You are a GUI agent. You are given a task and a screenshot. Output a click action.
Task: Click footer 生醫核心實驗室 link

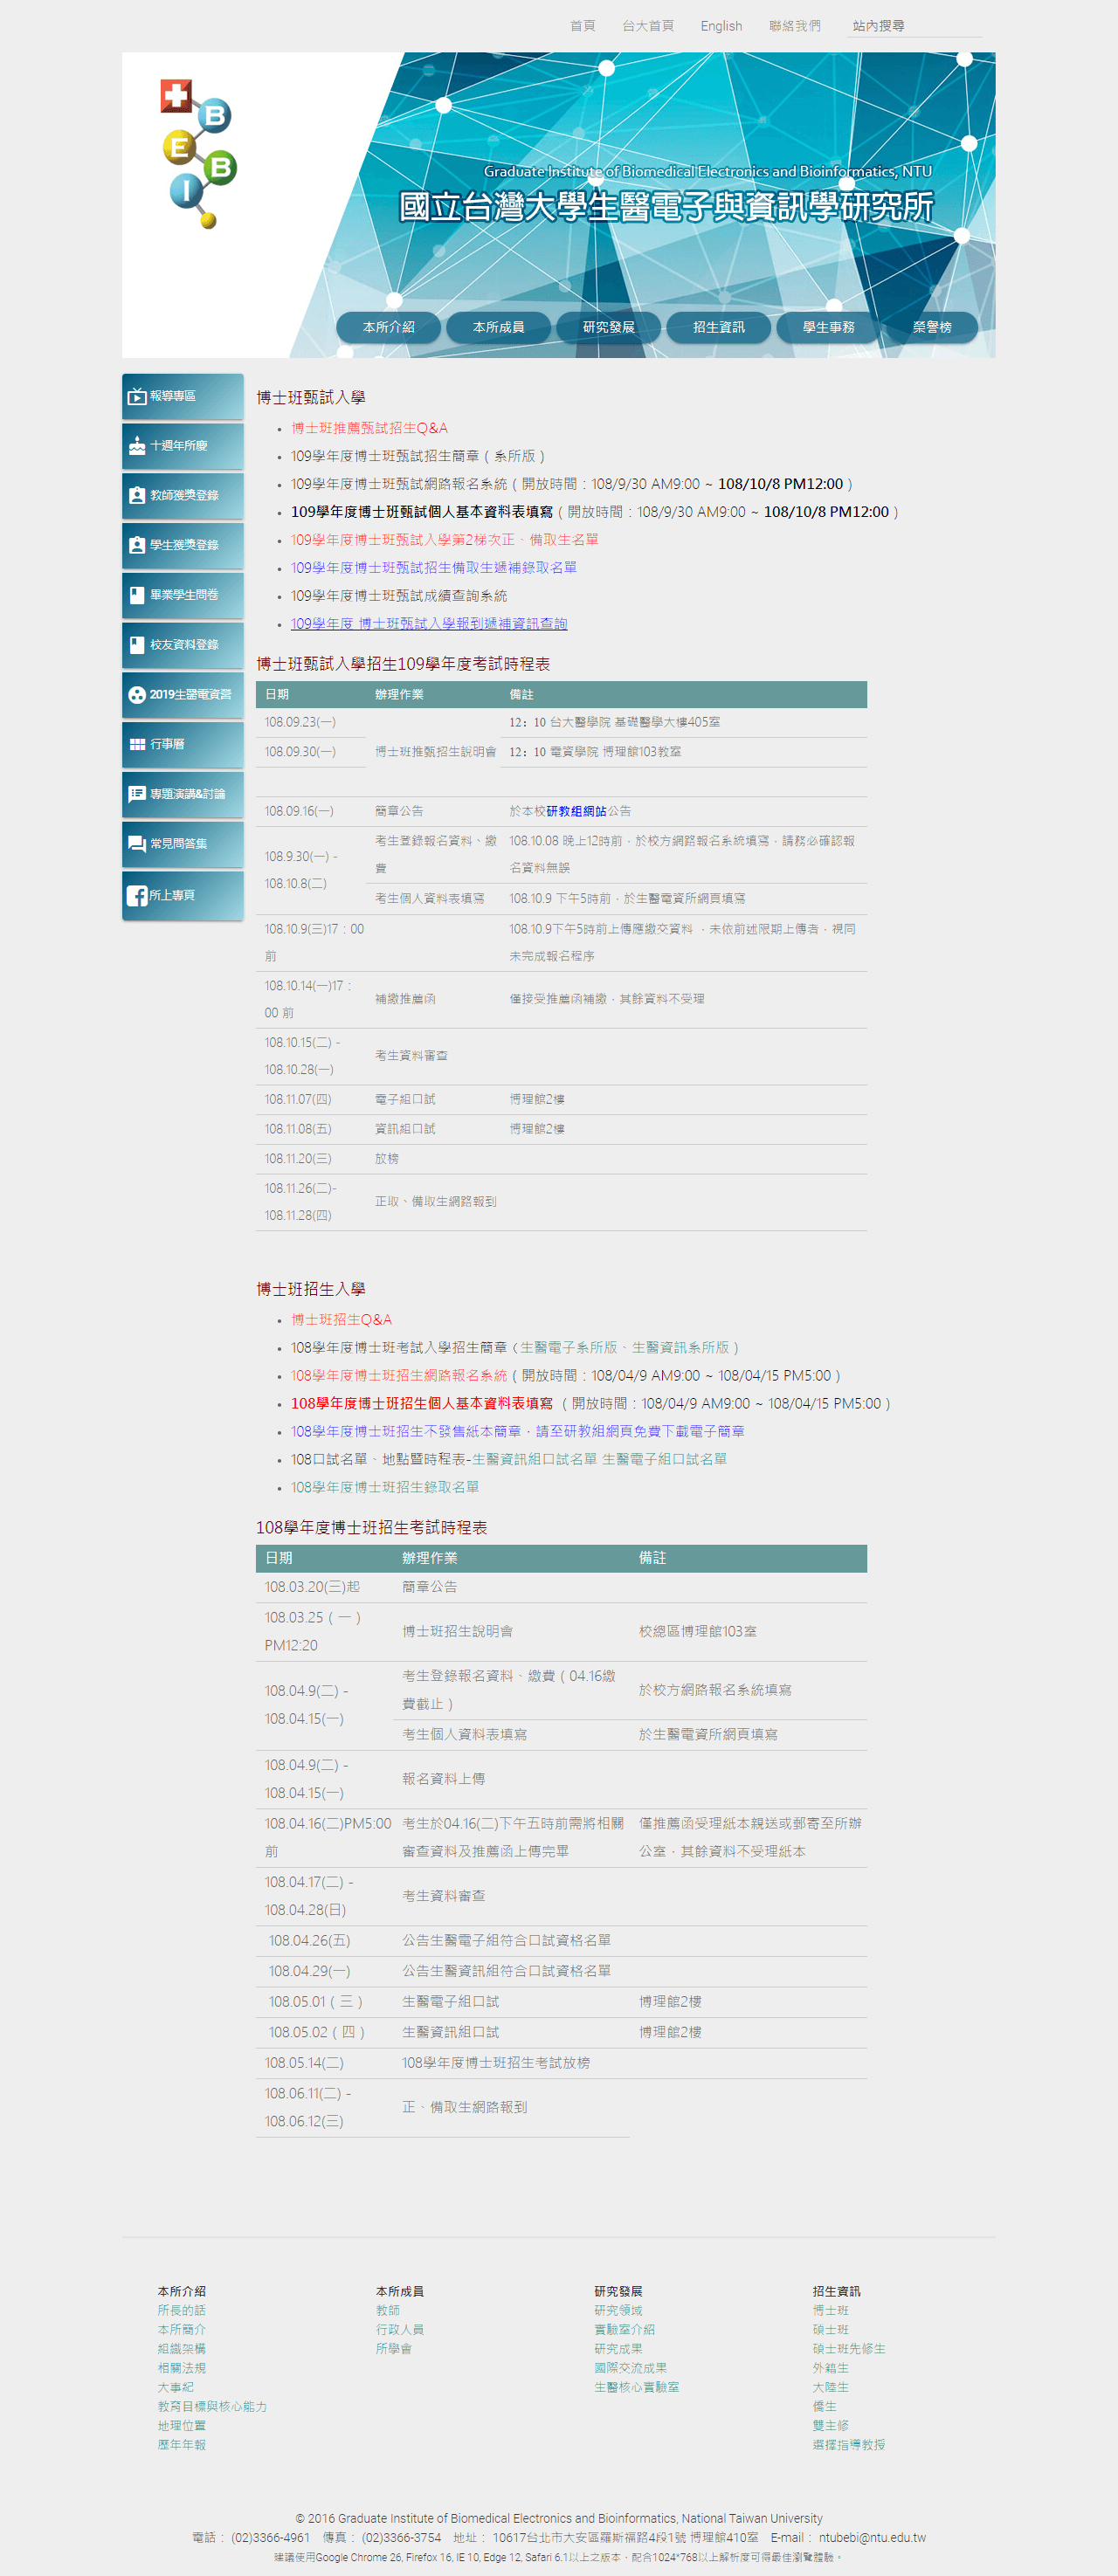[636, 2388]
